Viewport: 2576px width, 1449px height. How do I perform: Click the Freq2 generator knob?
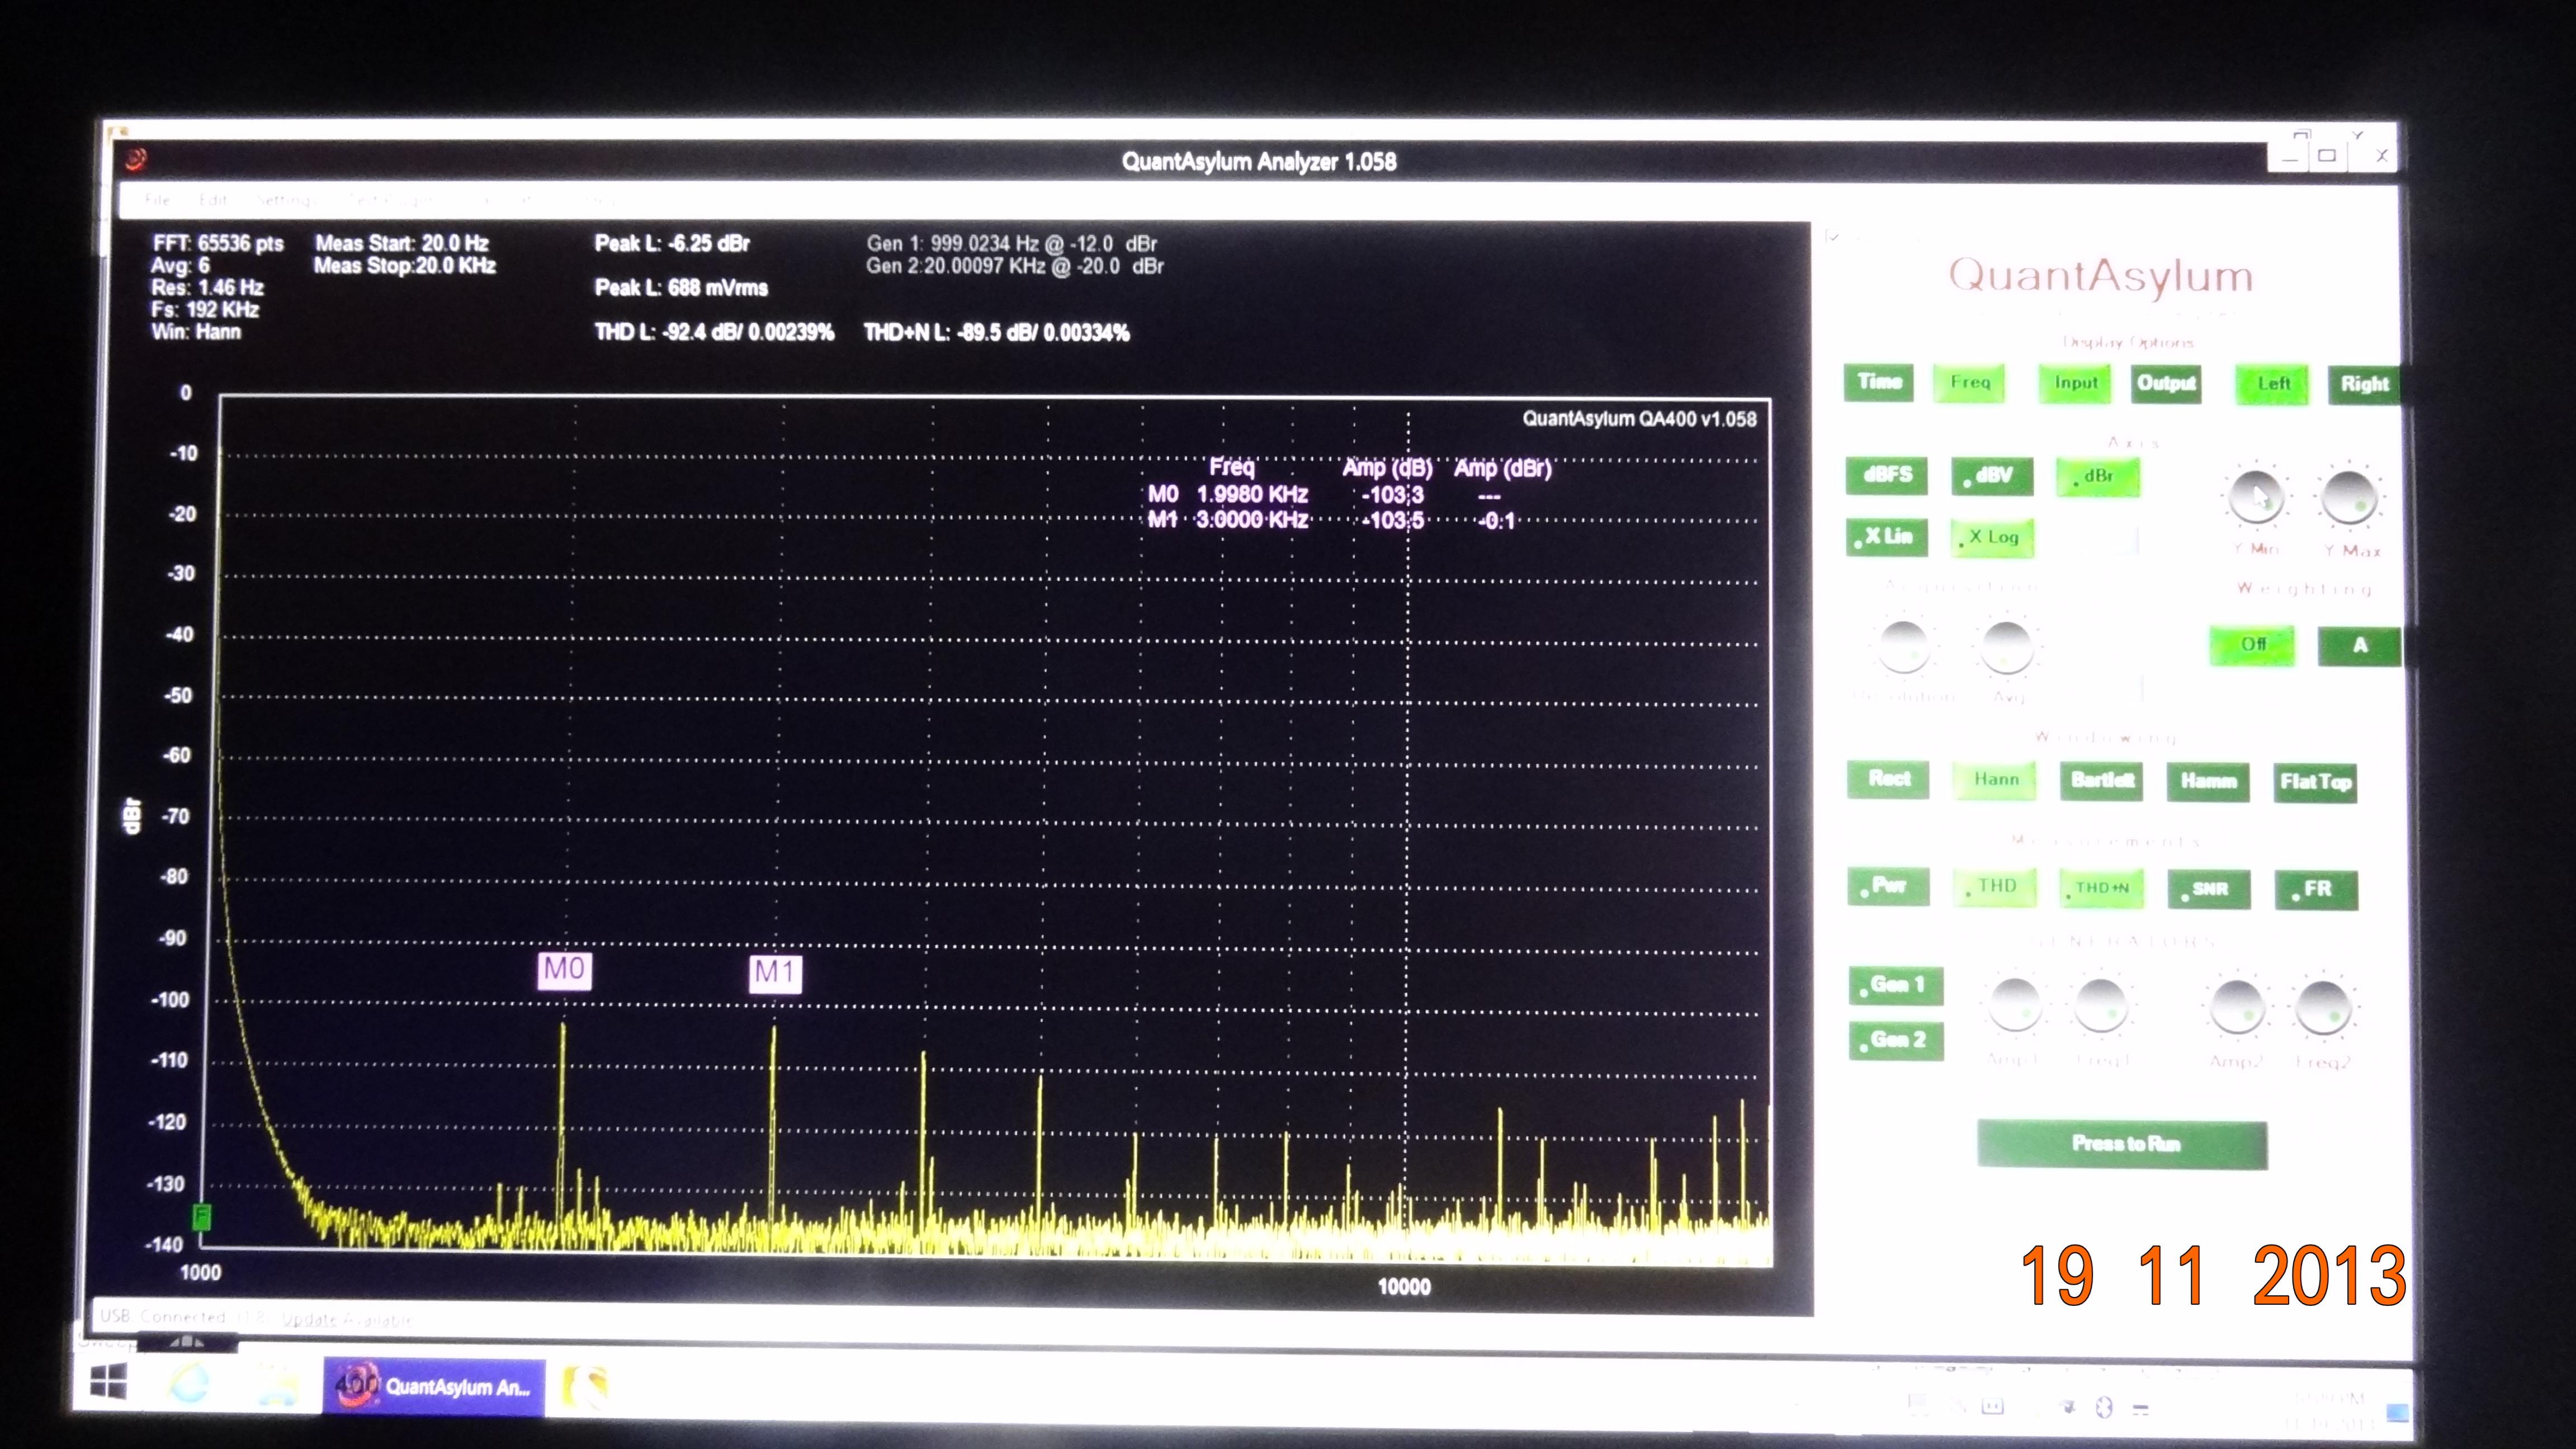(2323, 1008)
